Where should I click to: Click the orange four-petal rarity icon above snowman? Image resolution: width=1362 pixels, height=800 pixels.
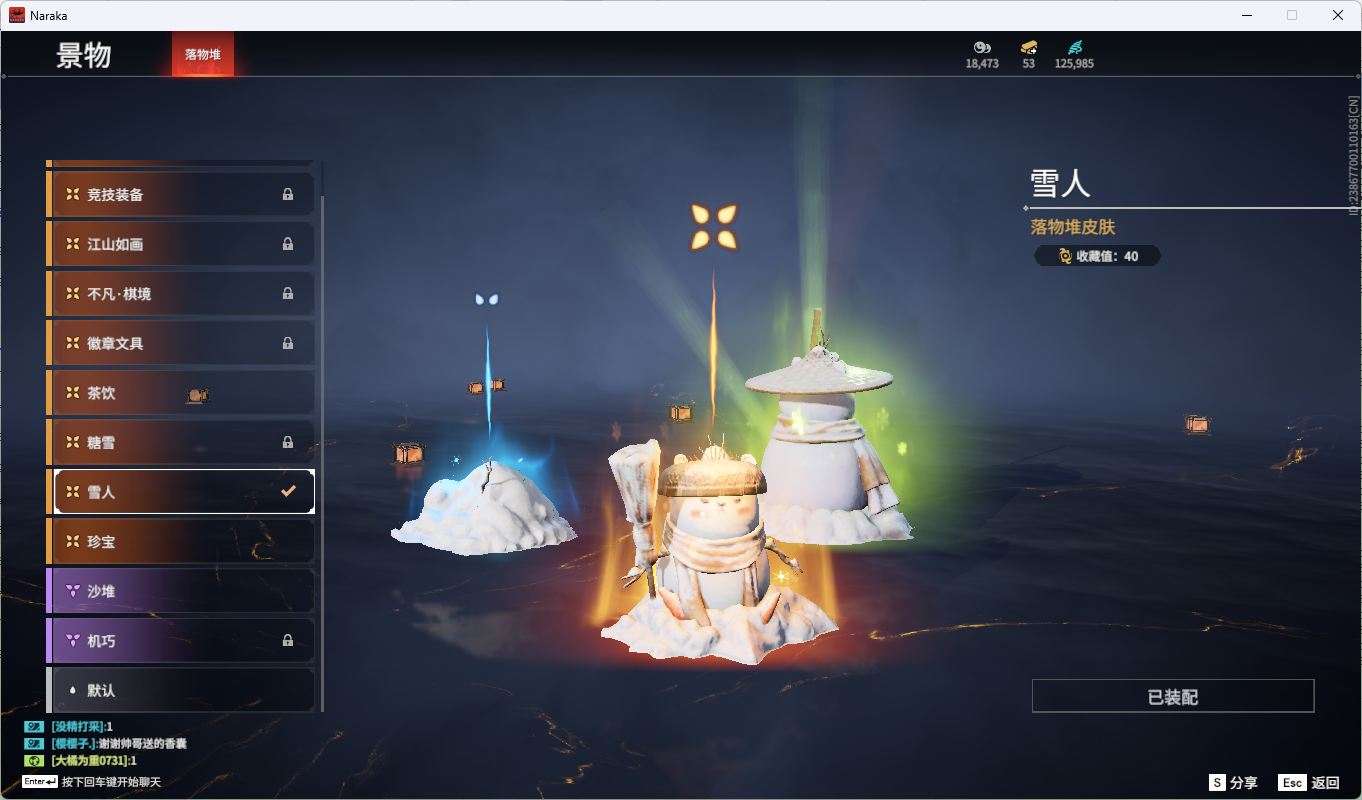coord(714,226)
